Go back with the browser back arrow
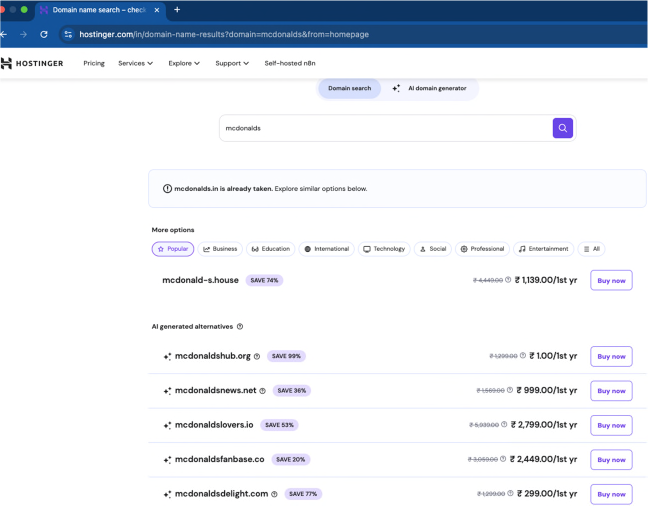 point(4,34)
